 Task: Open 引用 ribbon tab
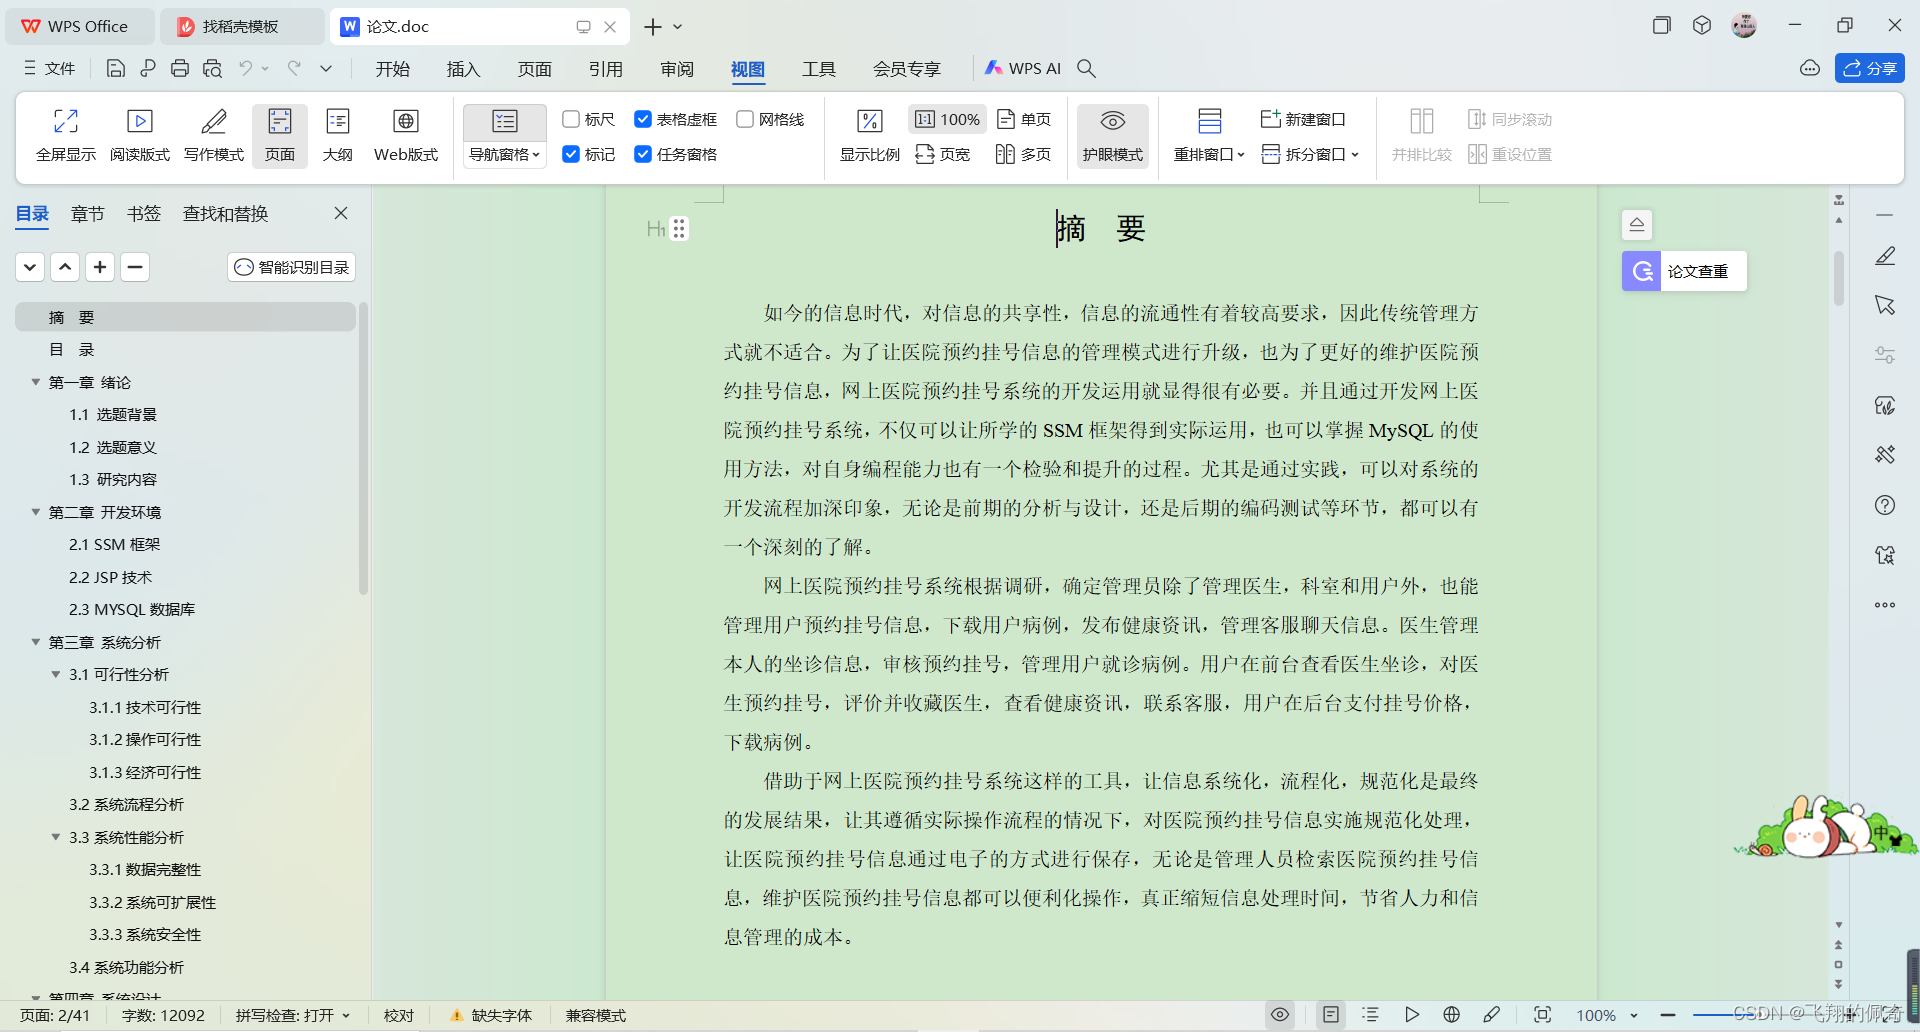coord(606,68)
